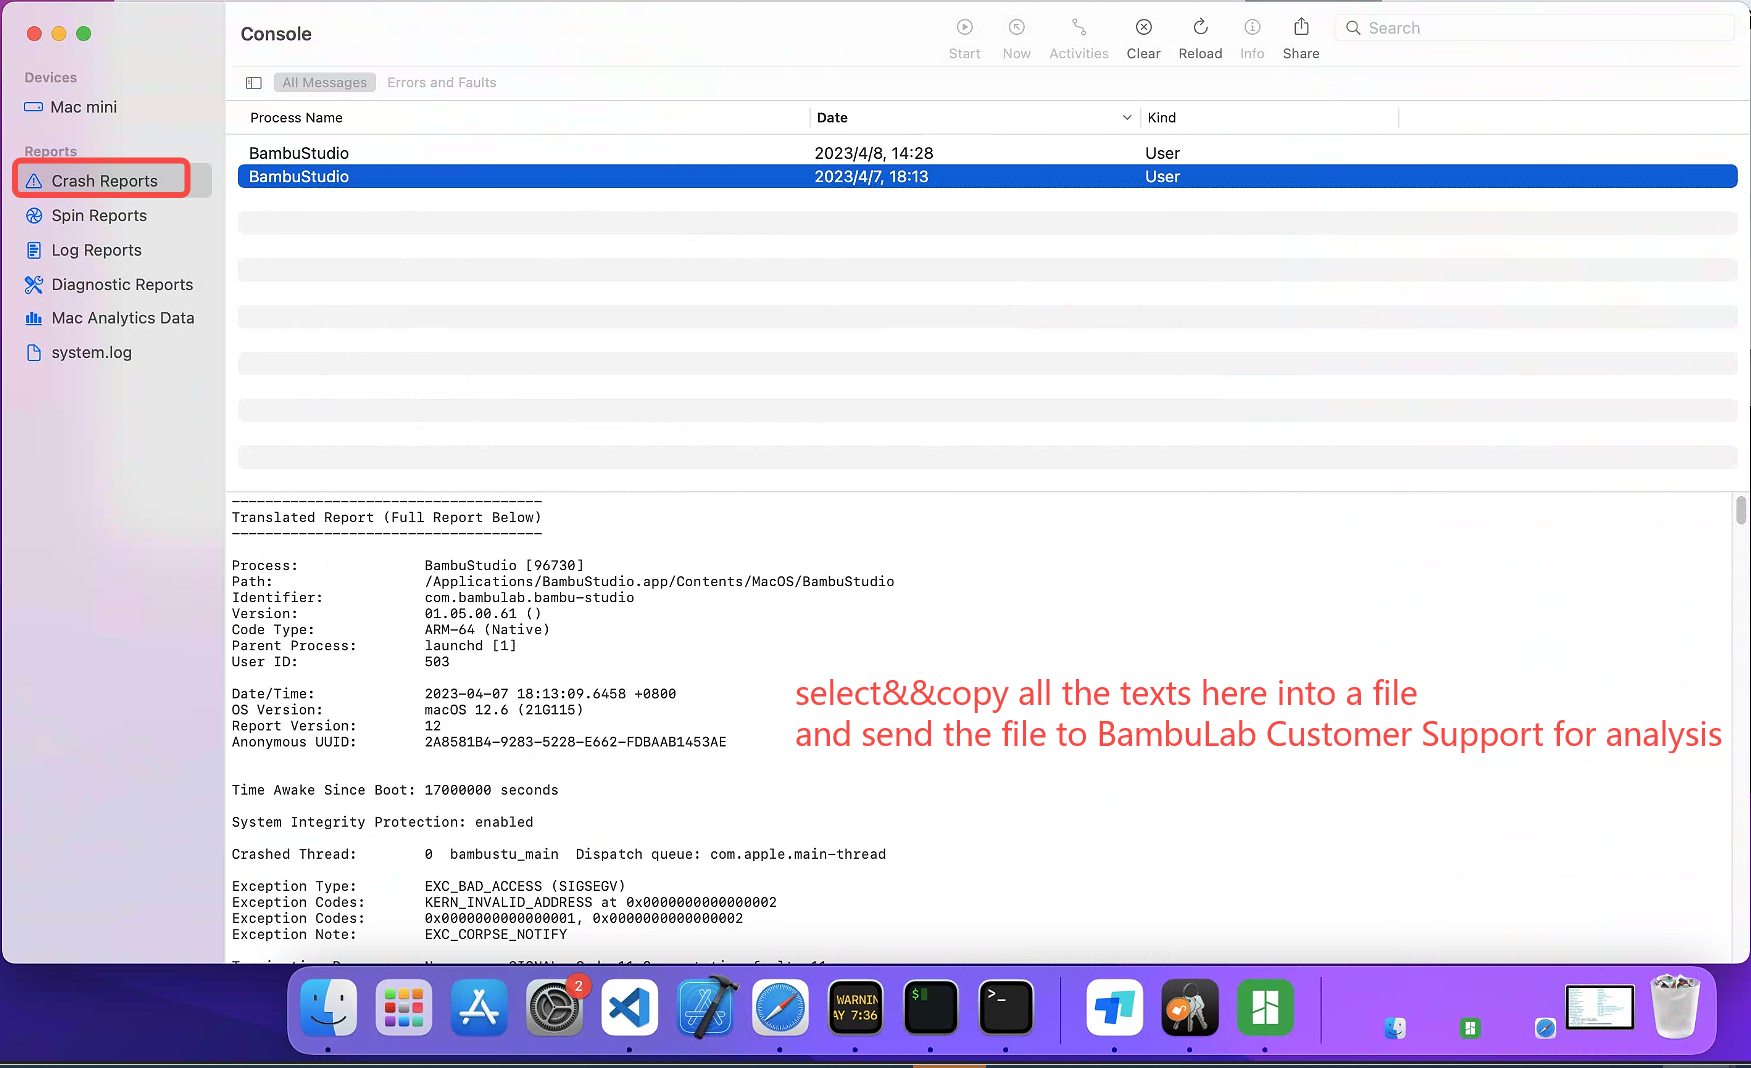
Task: Reload the console log
Action: point(1200,28)
